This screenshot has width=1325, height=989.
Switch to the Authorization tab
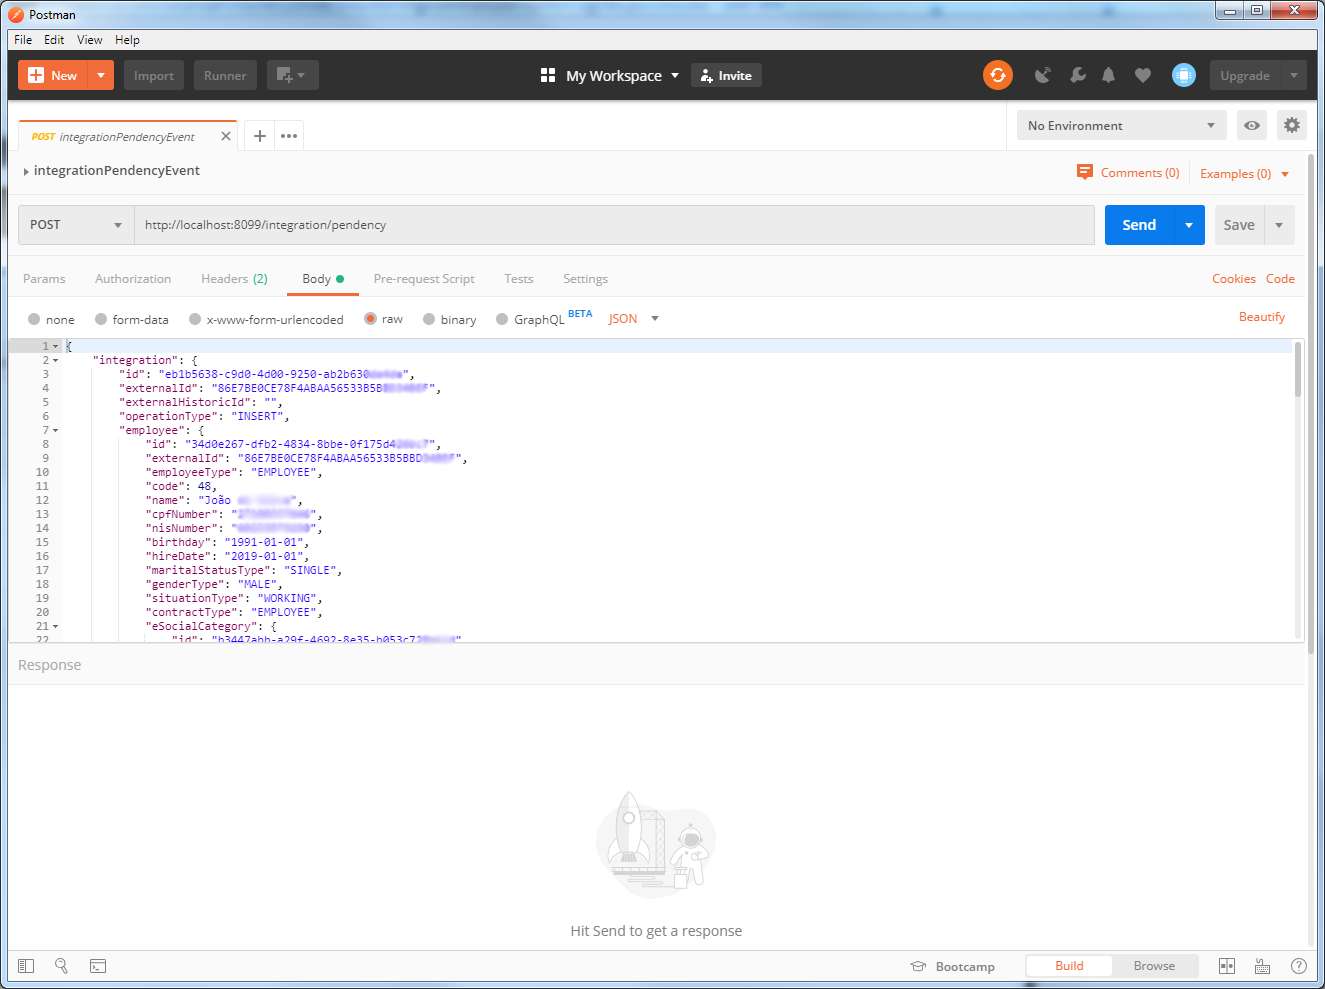coord(133,279)
